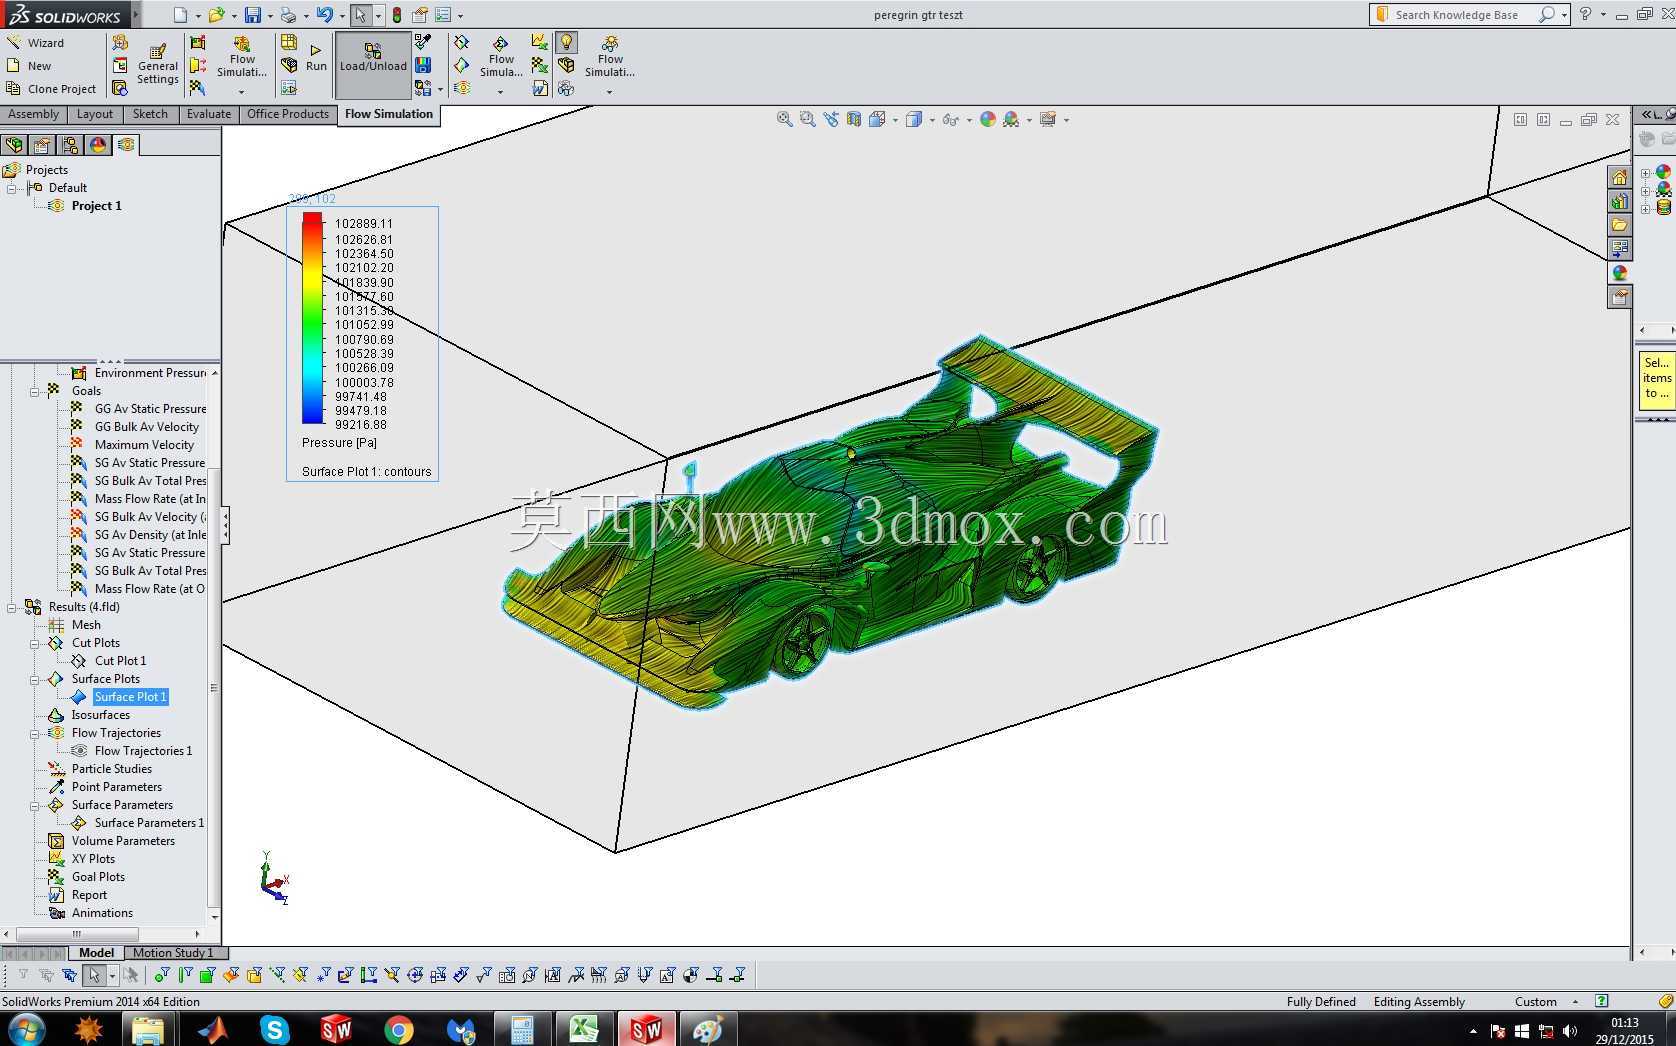
Task: Create a New flow simulation project
Action: (30, 66)
